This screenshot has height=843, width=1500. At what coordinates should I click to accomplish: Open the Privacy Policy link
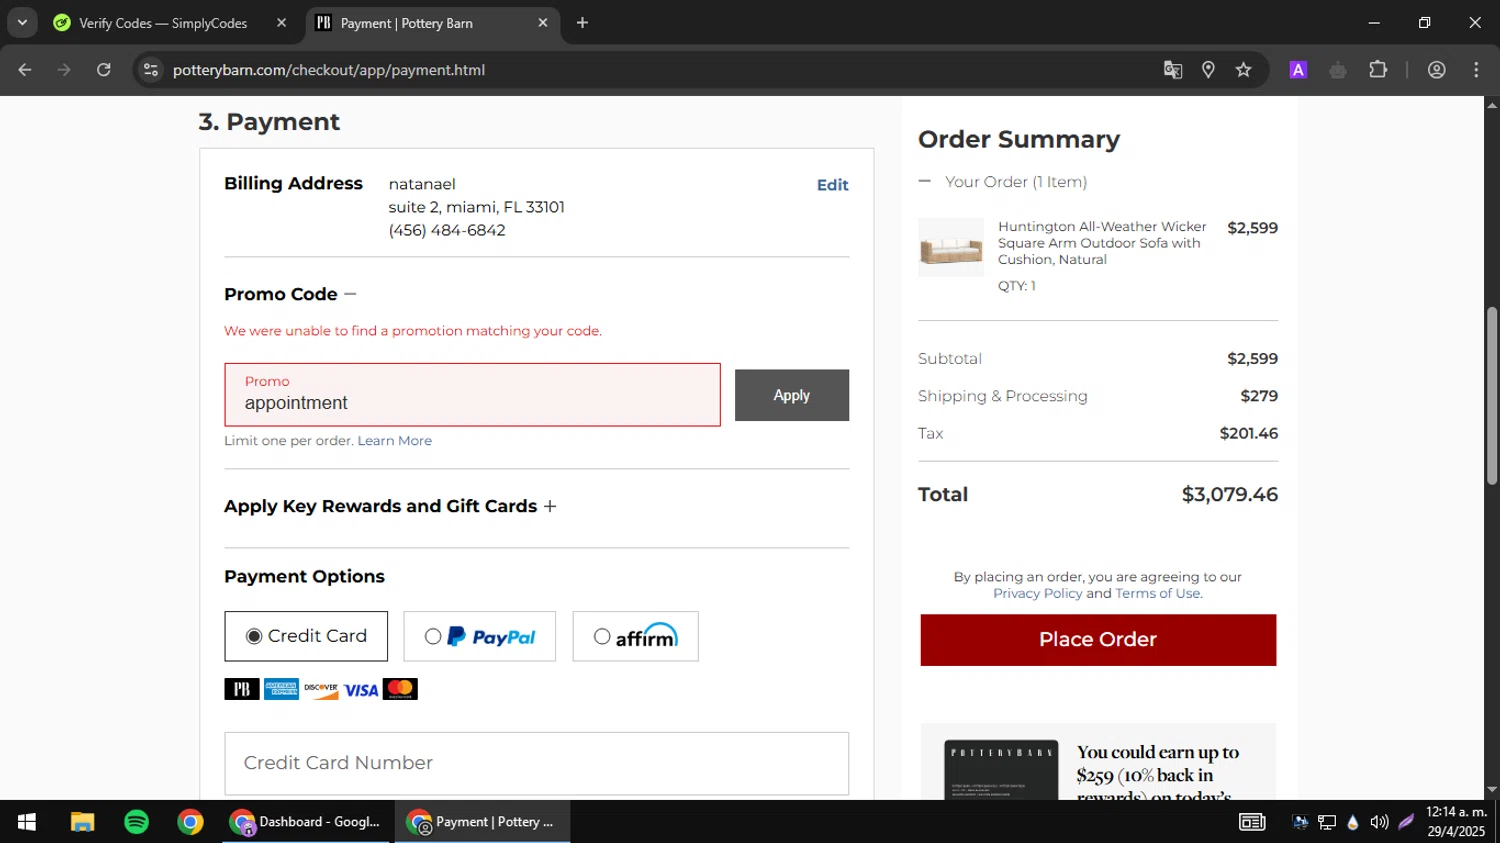pos(1037,594)
